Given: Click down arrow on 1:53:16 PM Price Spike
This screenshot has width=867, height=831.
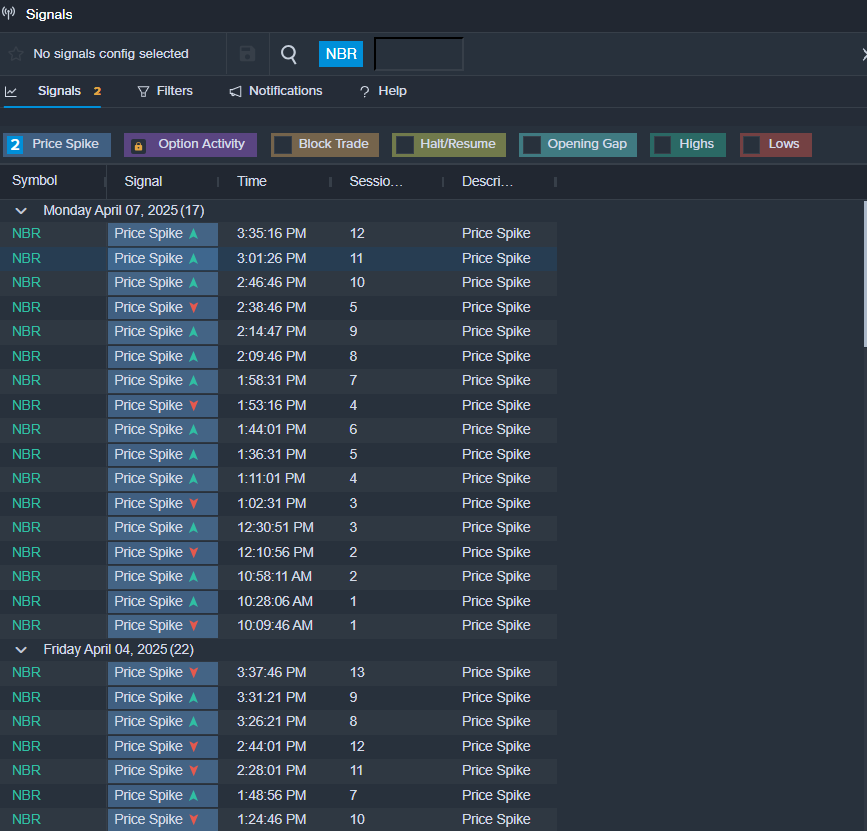Looking at the screenshot, I should 194,406.
